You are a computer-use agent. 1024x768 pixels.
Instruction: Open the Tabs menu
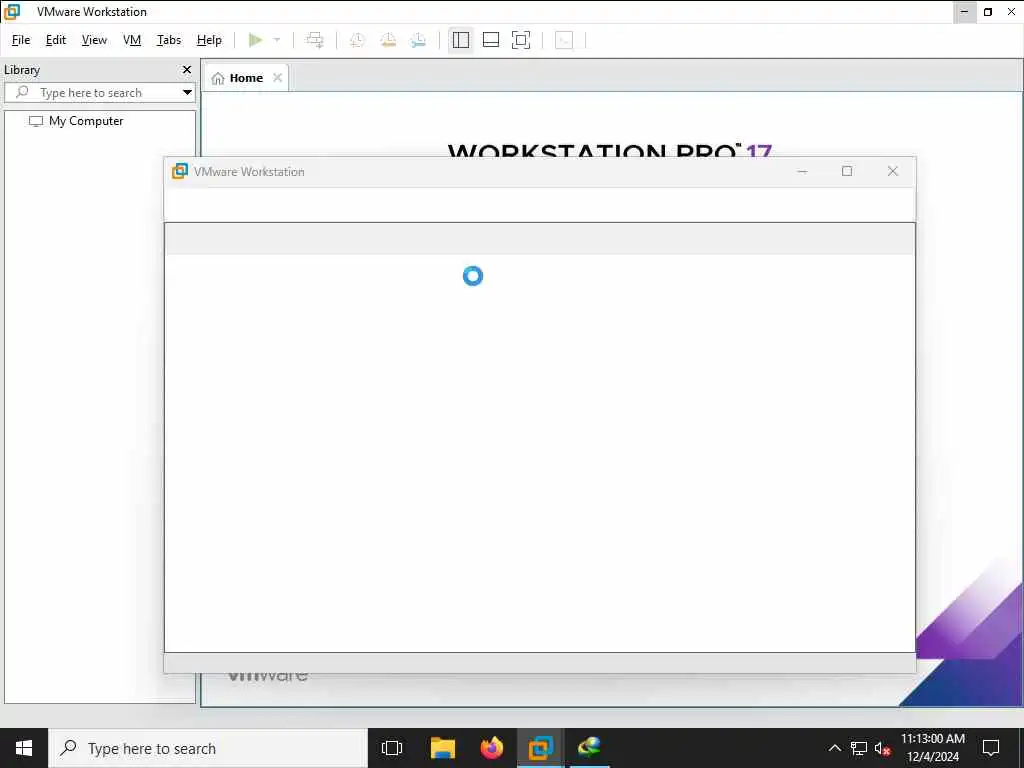[168, 40]
